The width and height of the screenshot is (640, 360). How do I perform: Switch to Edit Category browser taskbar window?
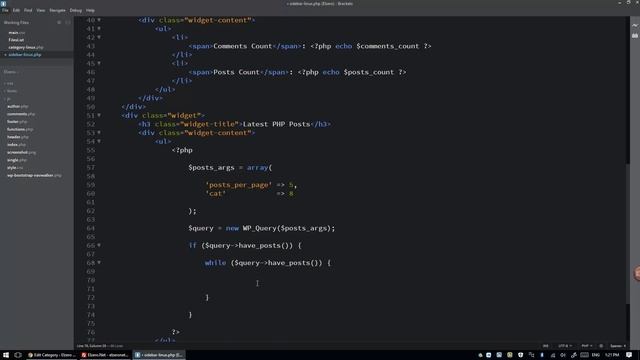[51, 355]
